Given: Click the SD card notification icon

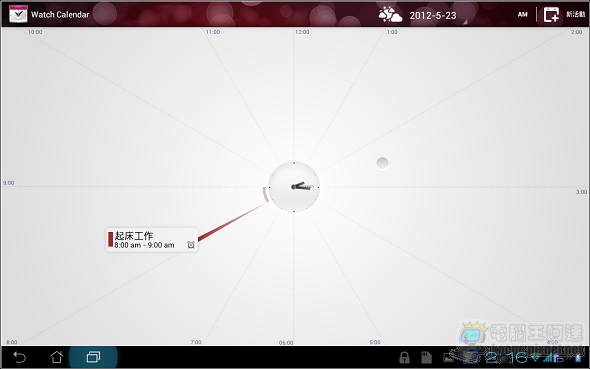Looking at the screenshot, I should [426, 357].
